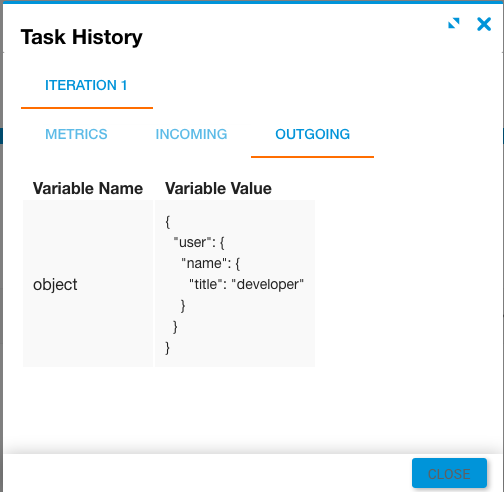Viewport: 504px width, 492px height.
Task: Expand the Task History dialog to fullscreen
Action: (x=454, y=23)
